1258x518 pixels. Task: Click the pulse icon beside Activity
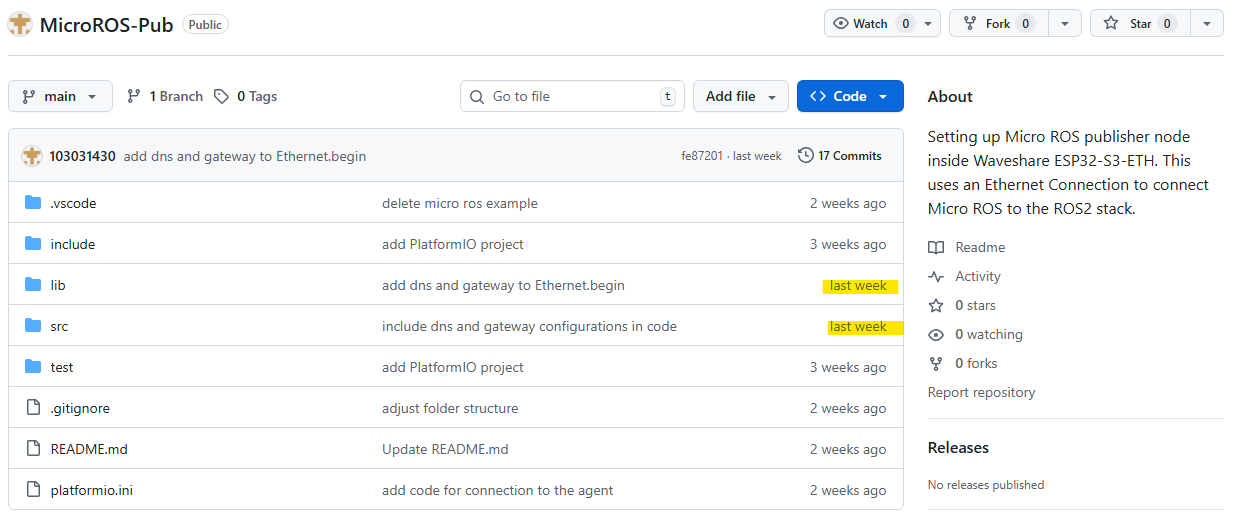click(x=936, y=277)
